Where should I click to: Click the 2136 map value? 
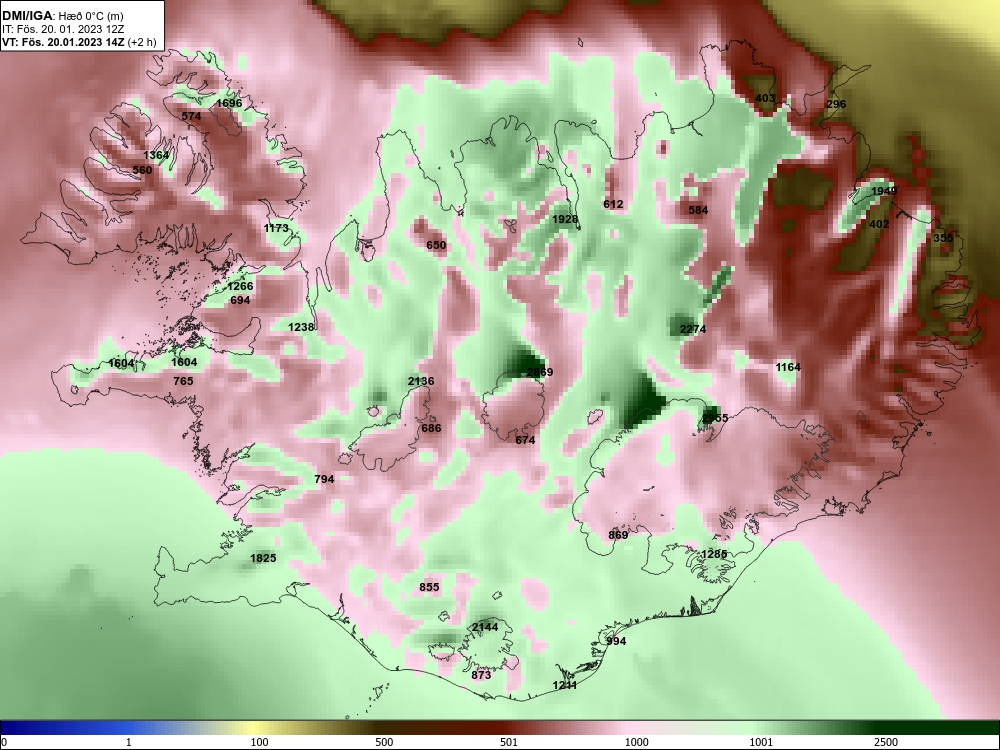(x=421, y=381)
